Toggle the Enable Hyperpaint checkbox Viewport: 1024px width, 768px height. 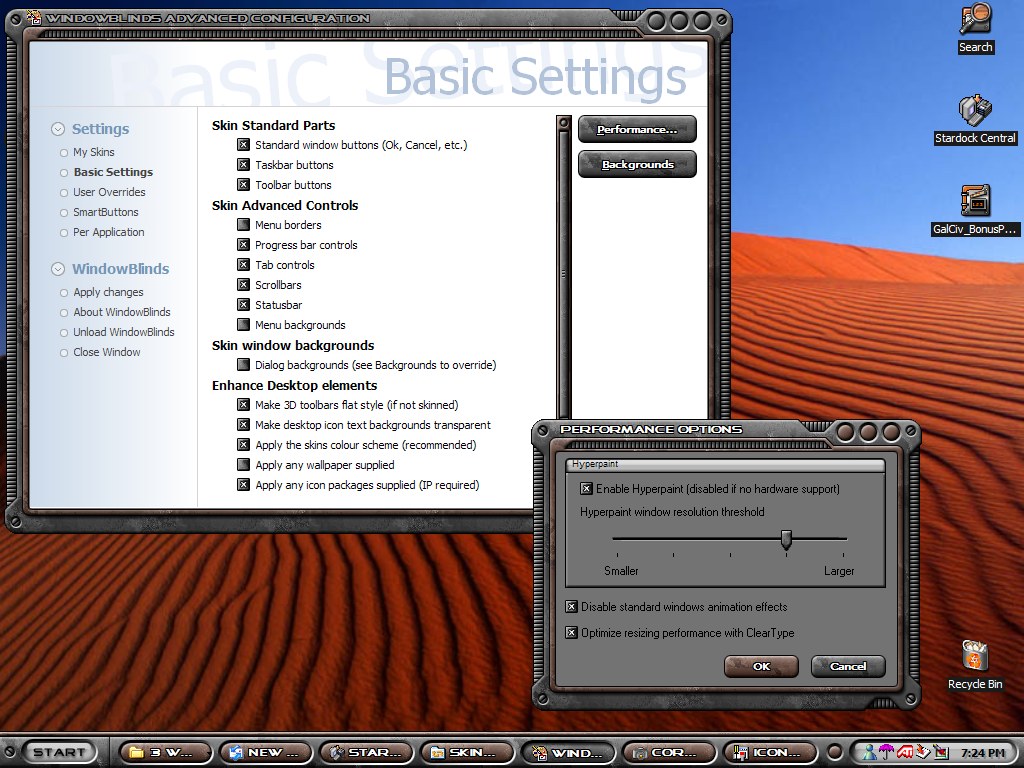(586, 488)
